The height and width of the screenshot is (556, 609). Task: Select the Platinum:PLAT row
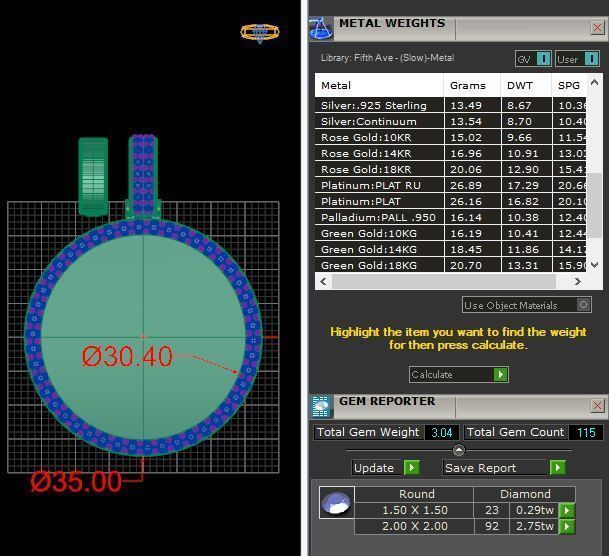click(x=451, y=201)
